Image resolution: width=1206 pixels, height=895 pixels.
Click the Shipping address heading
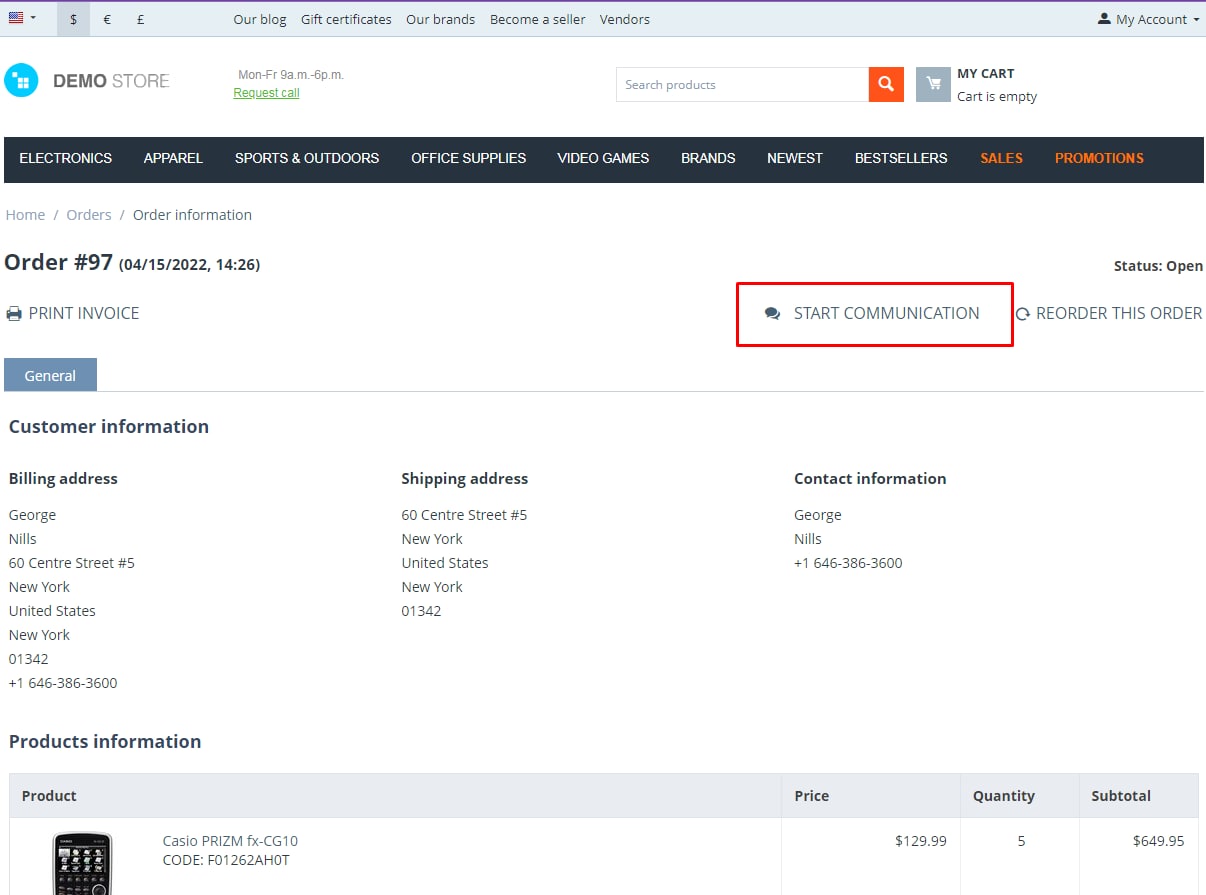point(465,479)
